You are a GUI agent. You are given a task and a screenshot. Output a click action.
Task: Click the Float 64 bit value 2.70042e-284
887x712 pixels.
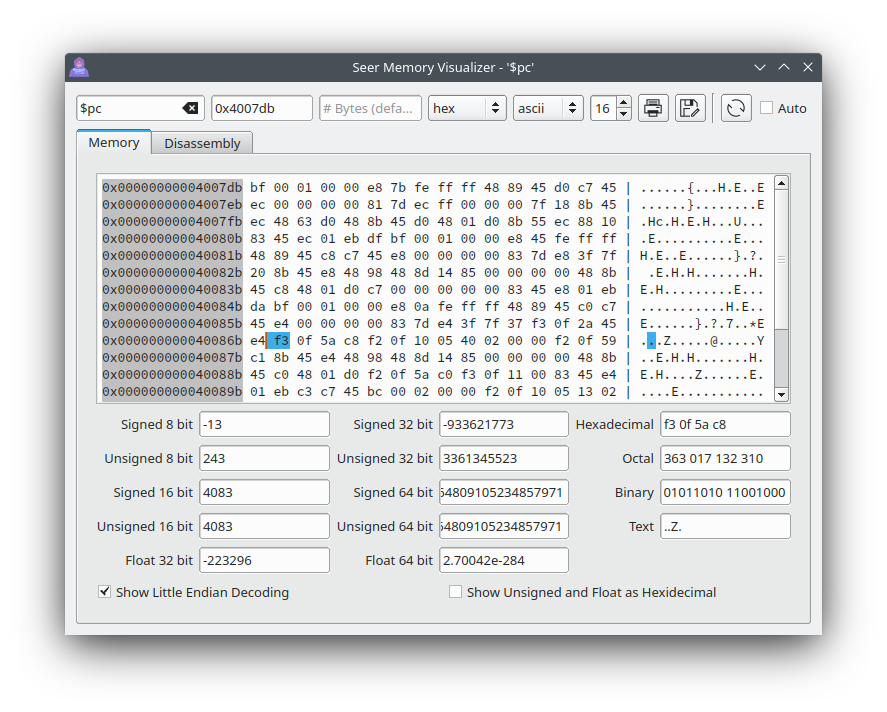click(x=503, y=560)
